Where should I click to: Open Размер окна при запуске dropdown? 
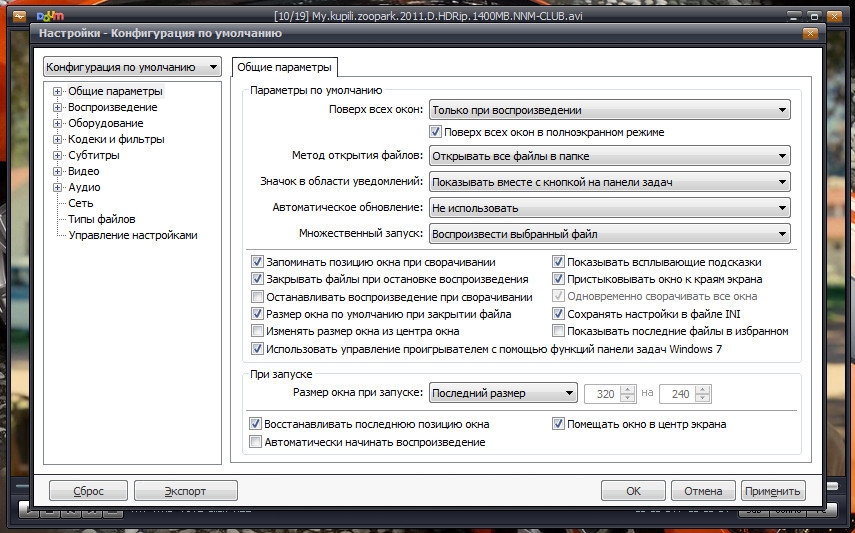pos(503,393)
